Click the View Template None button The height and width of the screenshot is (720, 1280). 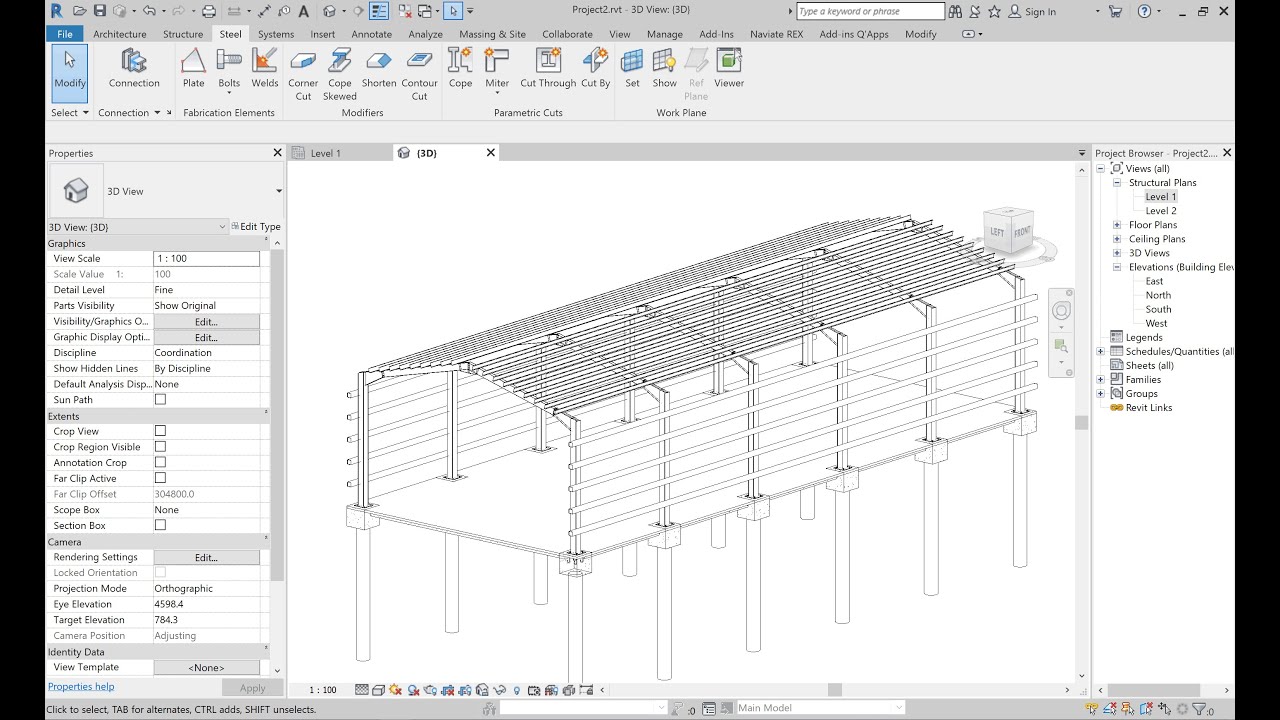coord(206,667)
